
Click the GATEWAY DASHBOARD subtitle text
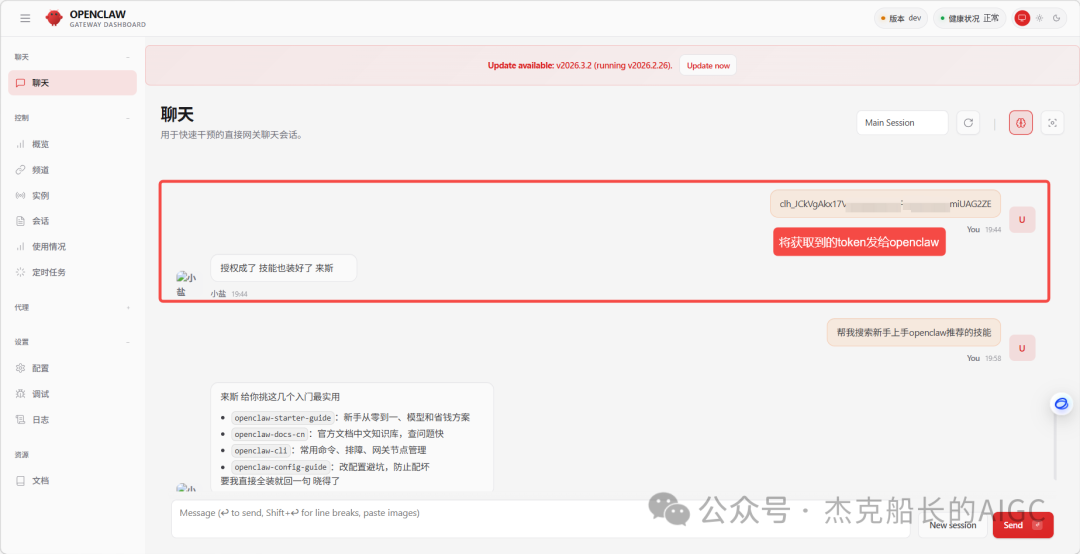(107, 25)
